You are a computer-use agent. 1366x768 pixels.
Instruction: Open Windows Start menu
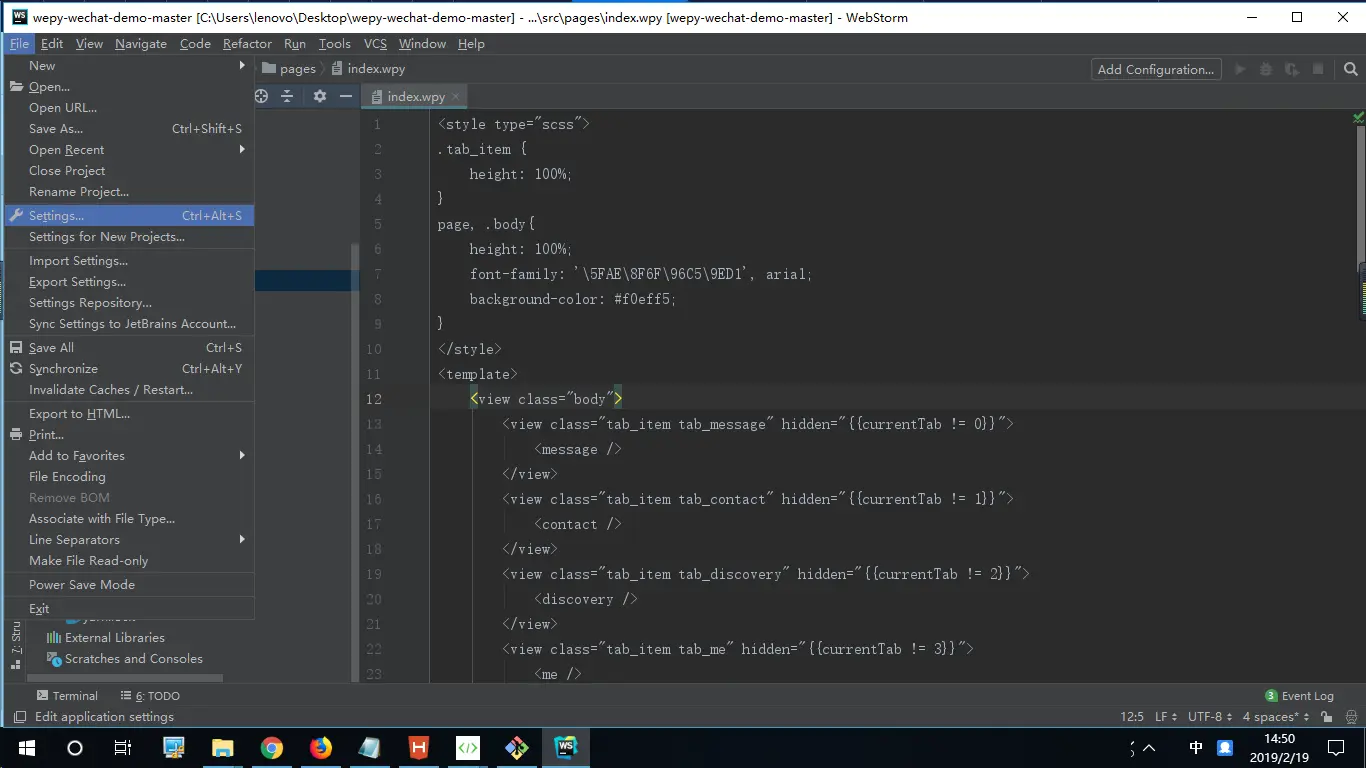coord(26,748)
